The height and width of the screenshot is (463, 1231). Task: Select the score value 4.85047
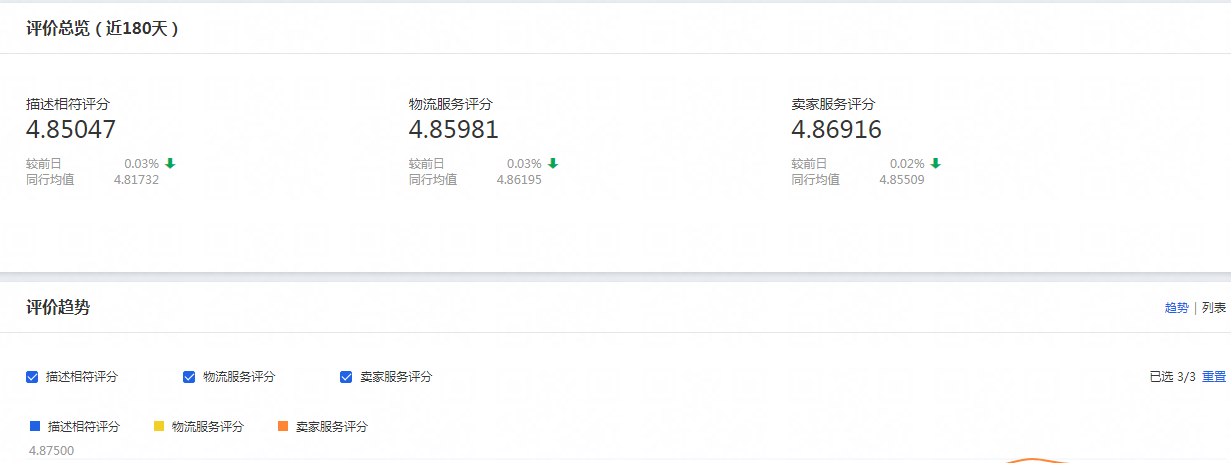click(71, 129)
